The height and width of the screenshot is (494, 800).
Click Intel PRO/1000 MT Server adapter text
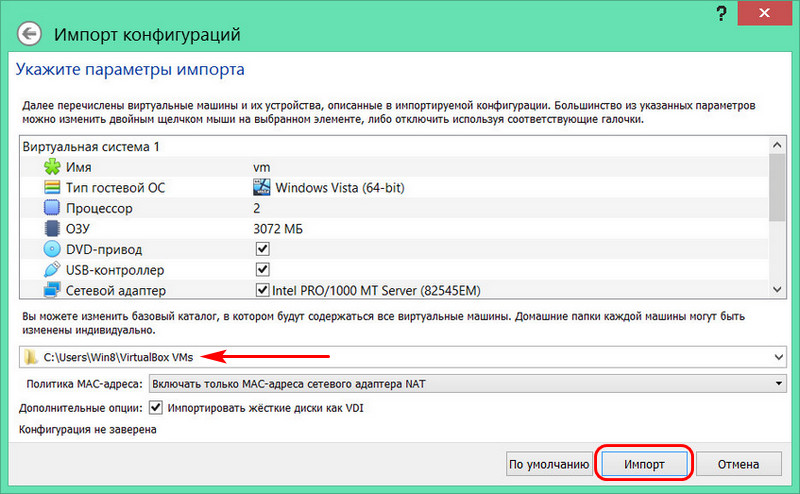pyautogui.click(x=376, y=290)
